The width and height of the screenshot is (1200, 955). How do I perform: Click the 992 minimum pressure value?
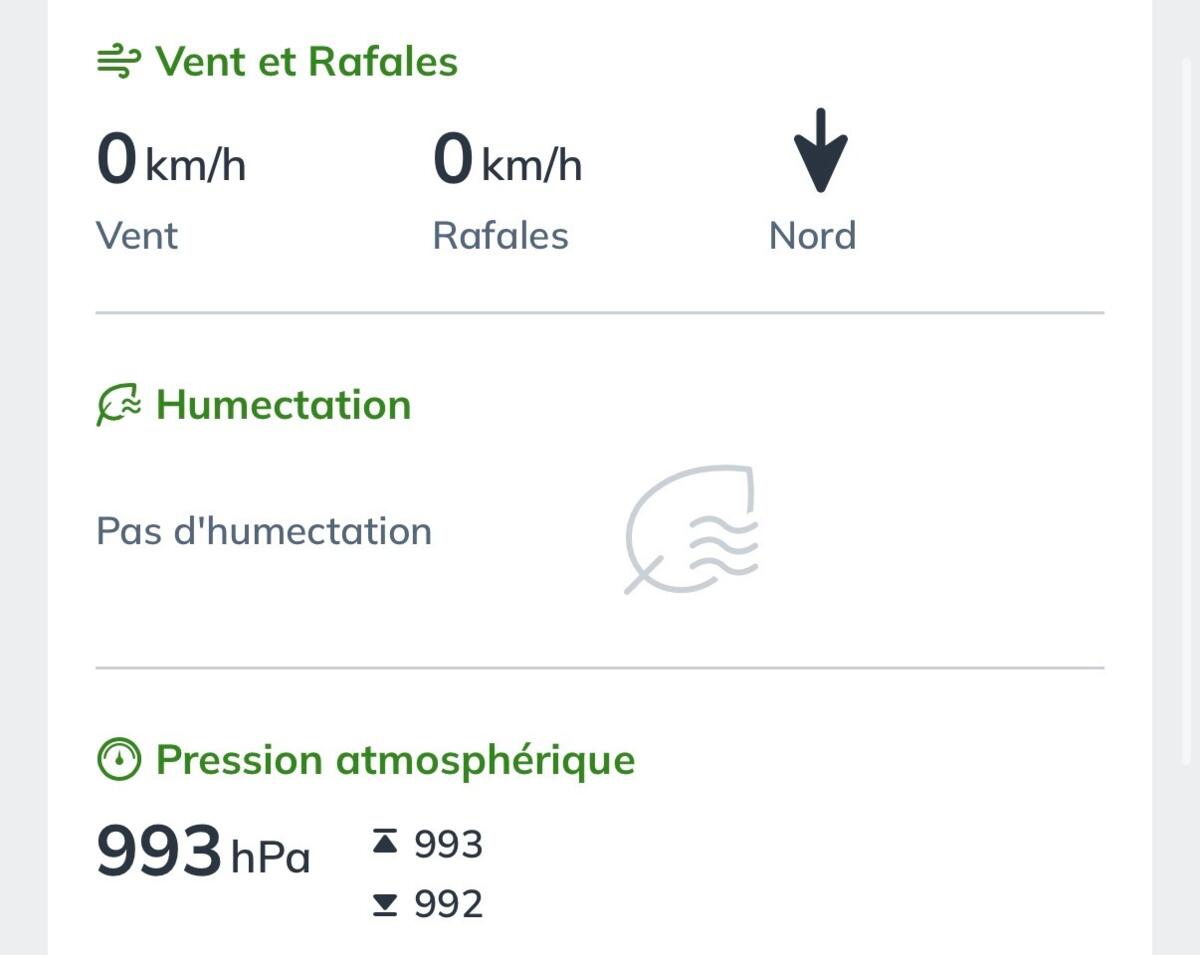tap(448, 905)
